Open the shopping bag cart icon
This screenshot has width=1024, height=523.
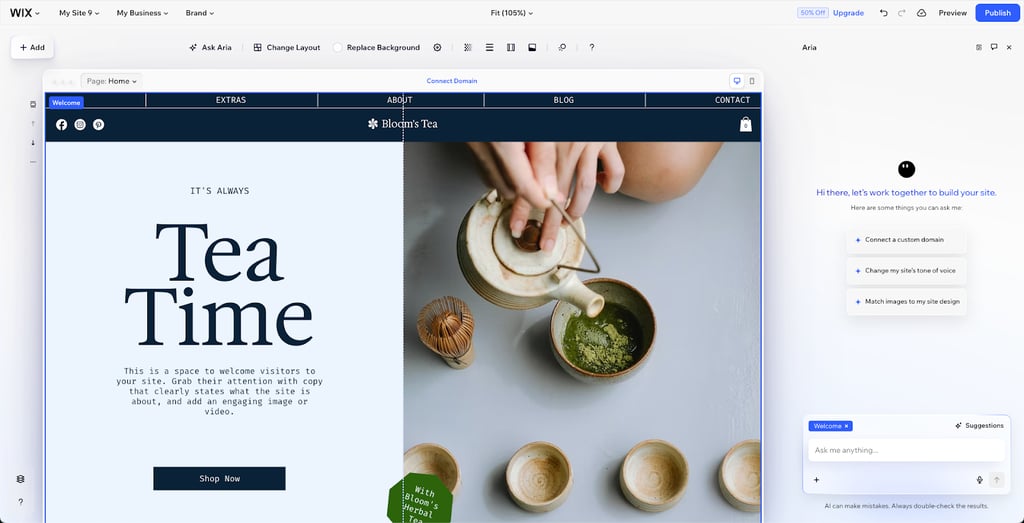[746, 124]
